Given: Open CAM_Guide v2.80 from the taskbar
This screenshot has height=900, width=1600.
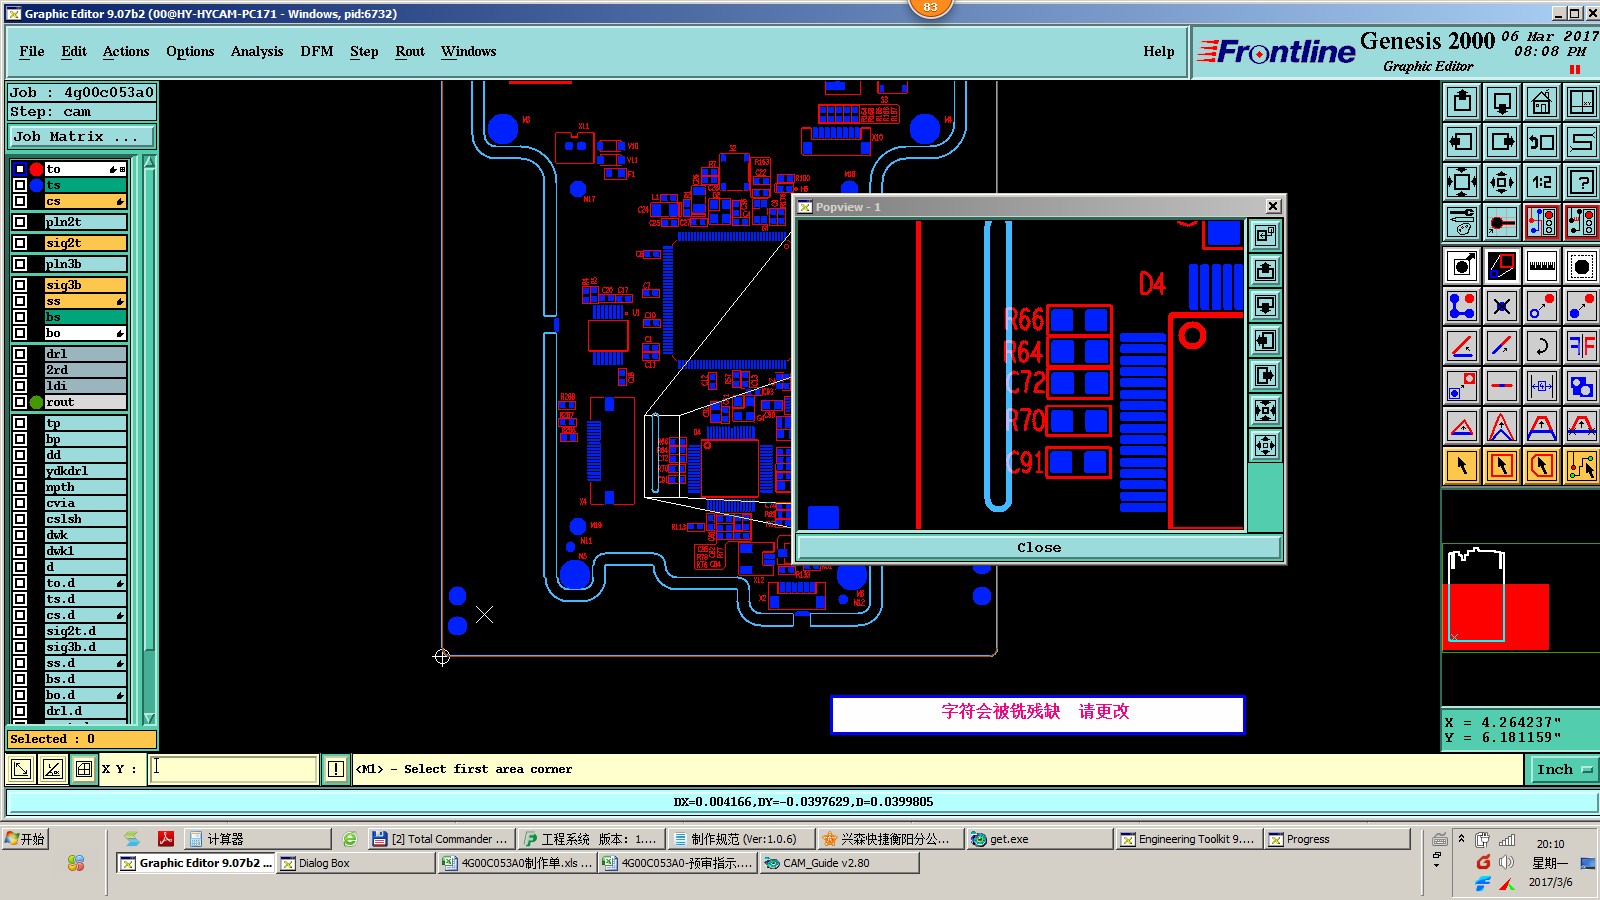Looking at the screenshot, I should (x=839, y=863).
